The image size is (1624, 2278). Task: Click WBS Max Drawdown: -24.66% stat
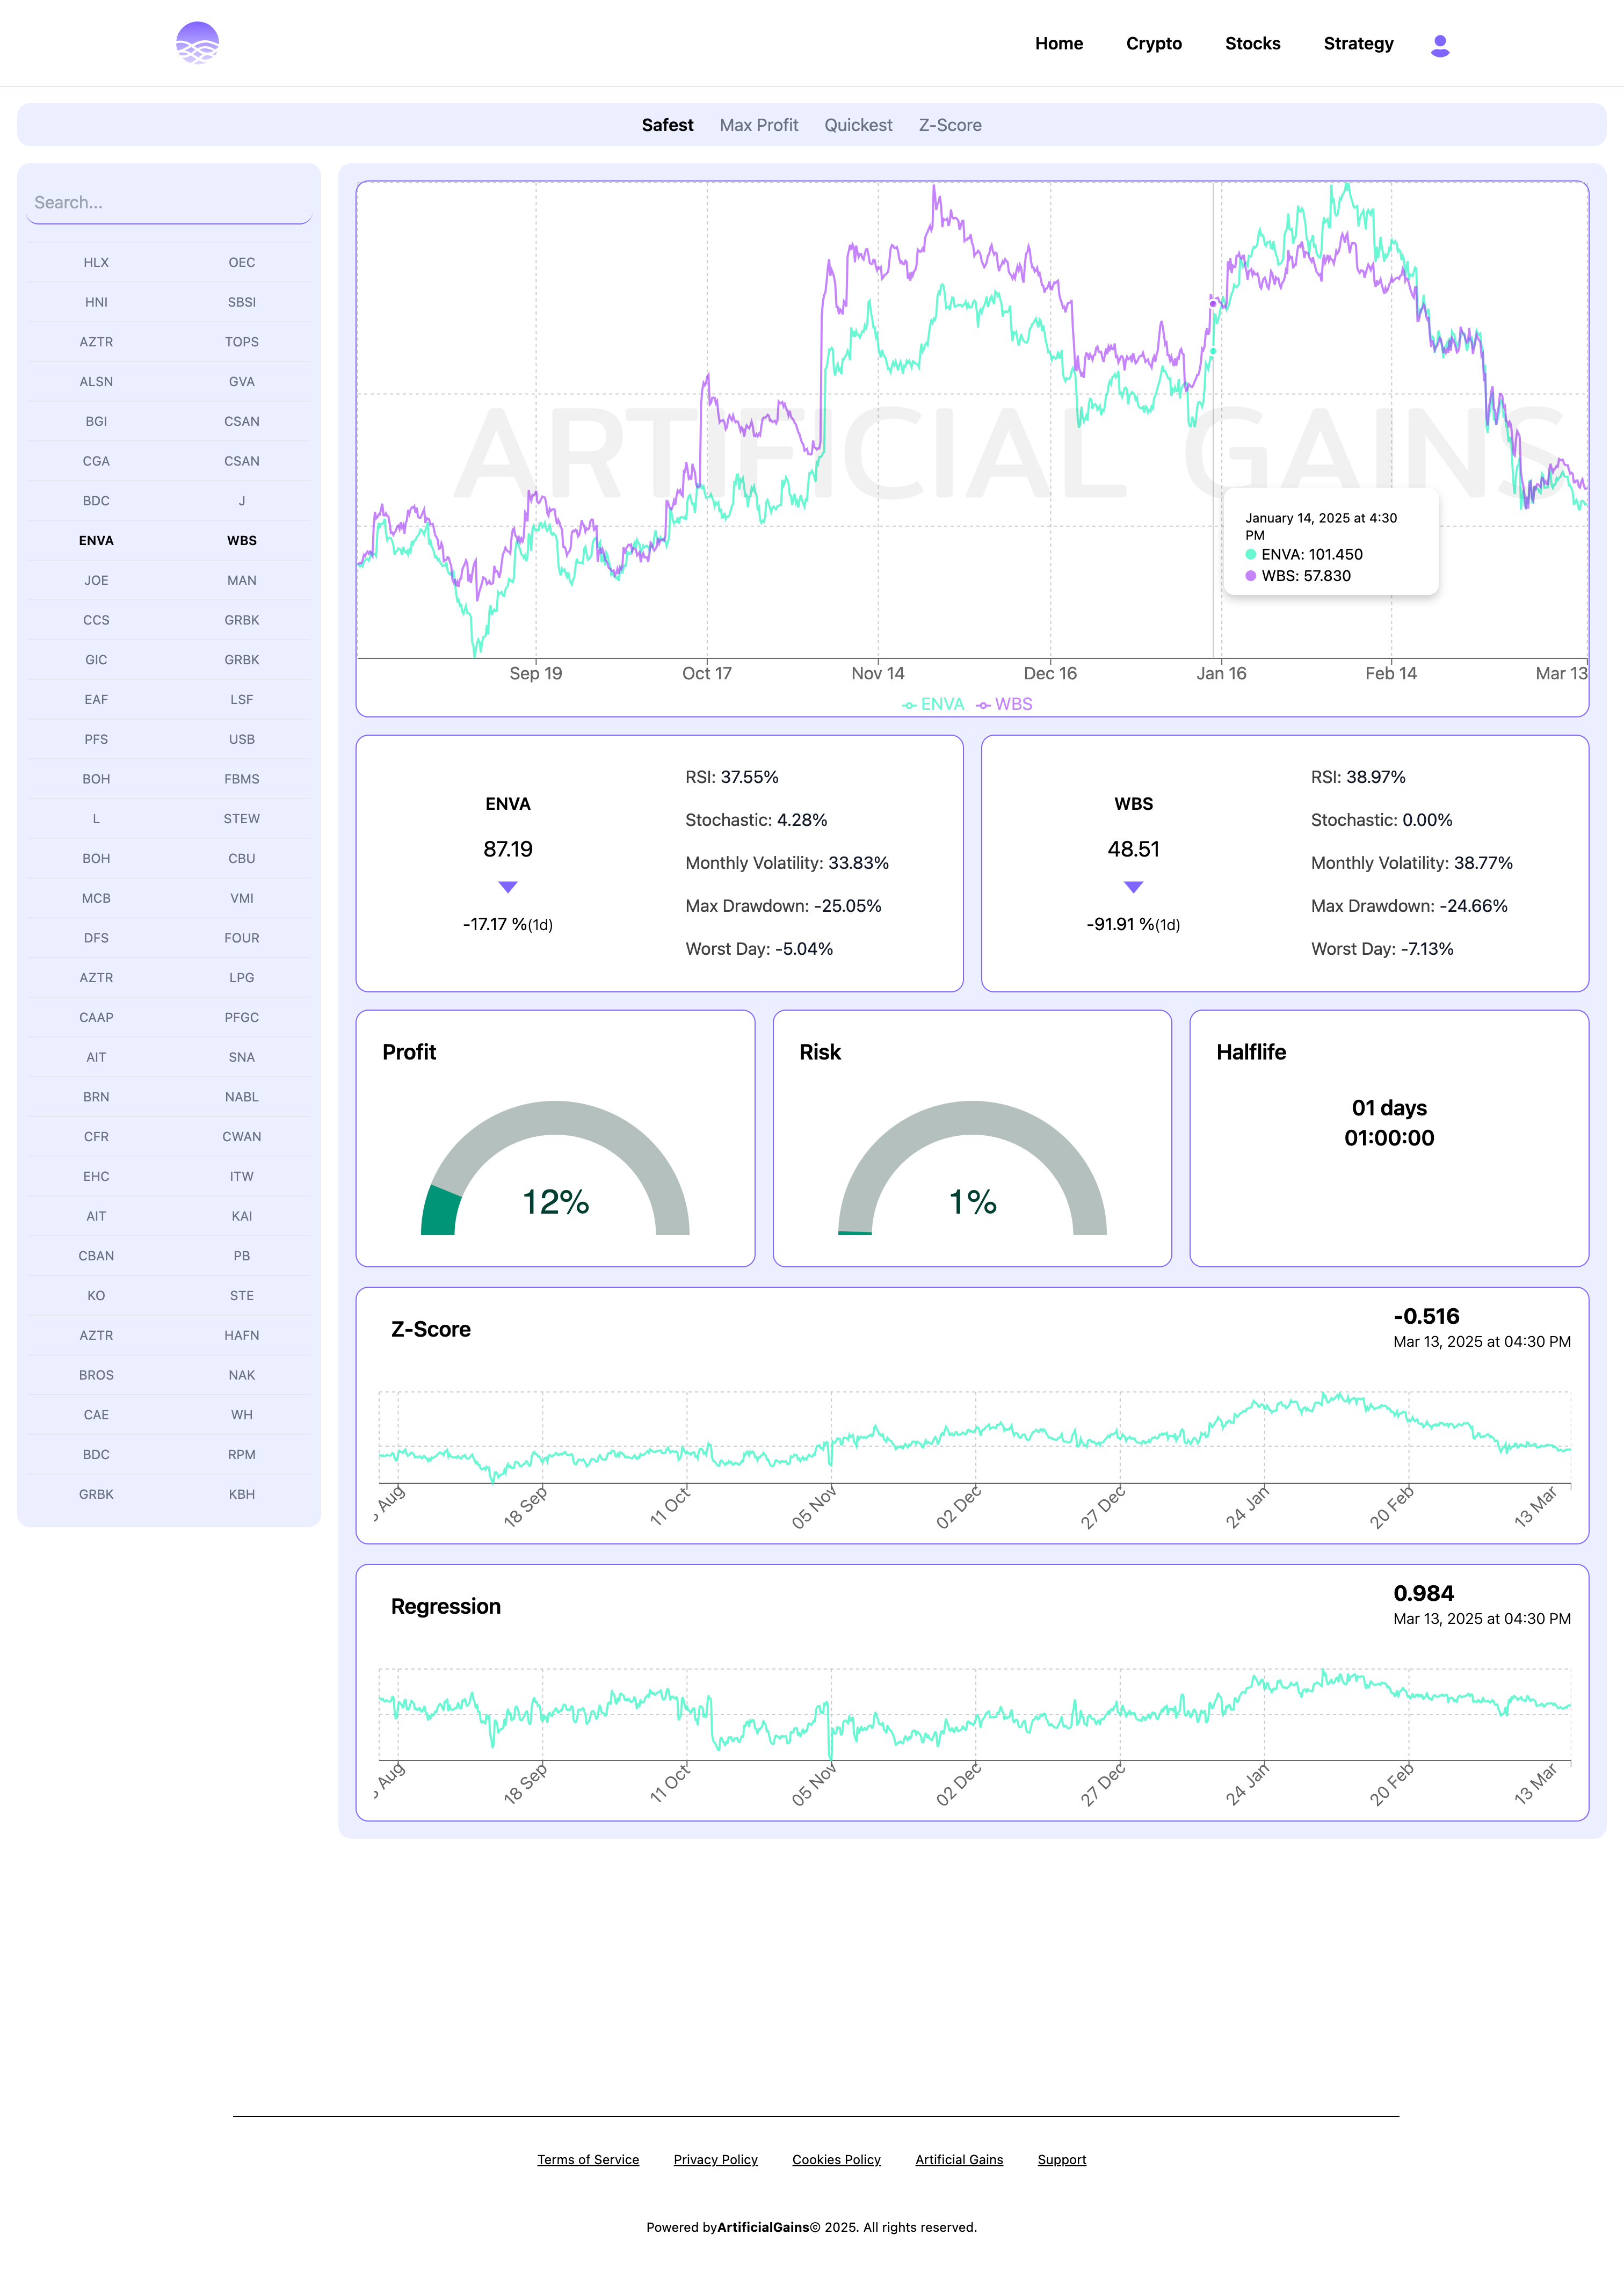point(1409,906)
